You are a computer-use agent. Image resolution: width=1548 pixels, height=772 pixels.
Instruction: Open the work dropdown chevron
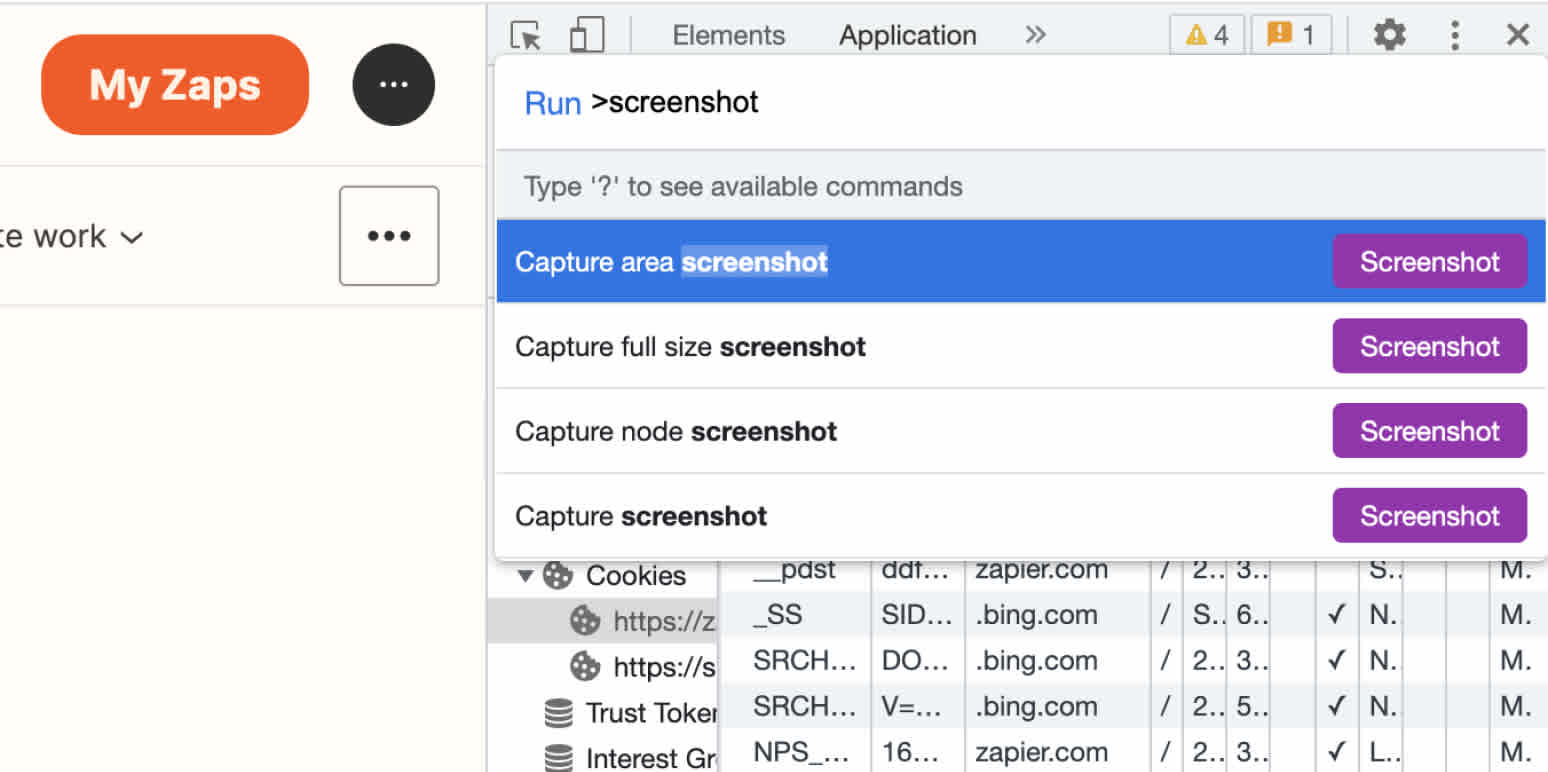pos(131,237)
